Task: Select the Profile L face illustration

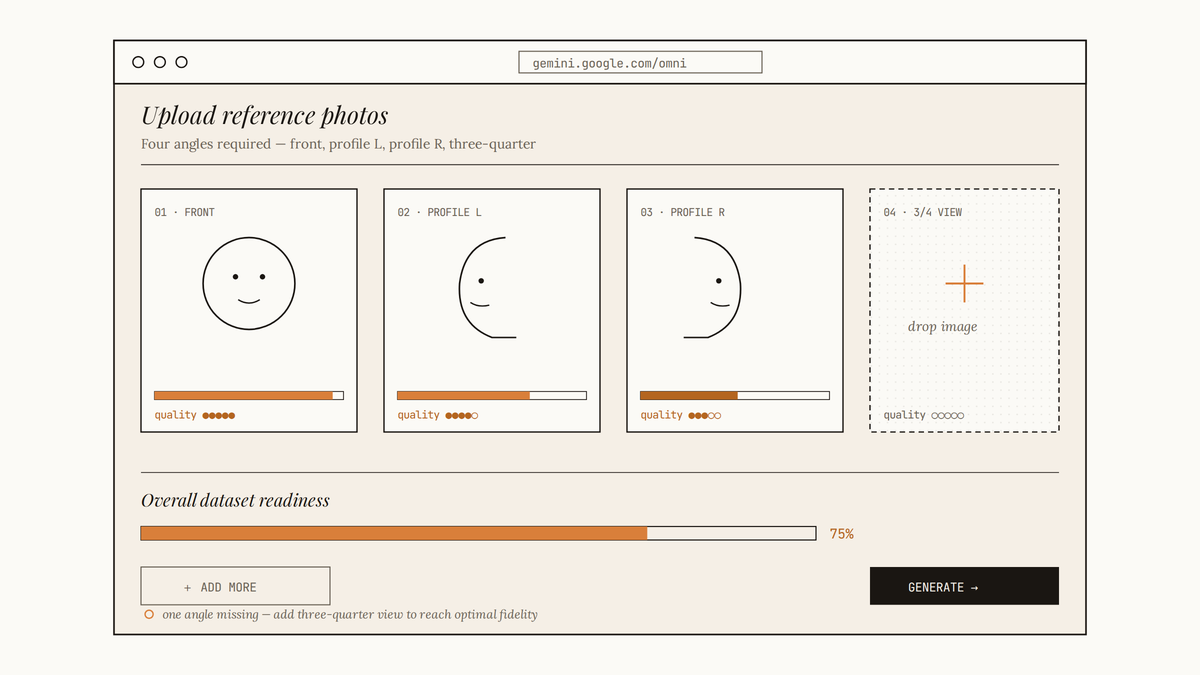Action: (x=488, y=287)
